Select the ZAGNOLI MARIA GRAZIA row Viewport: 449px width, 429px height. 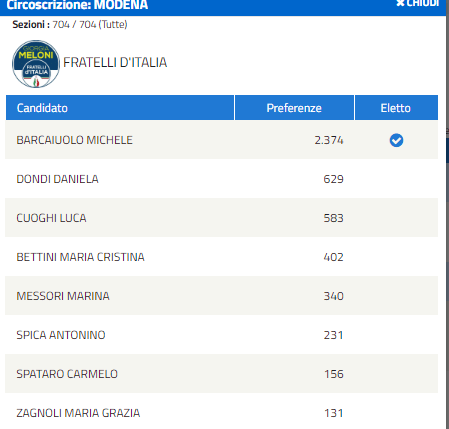(222, 412)
